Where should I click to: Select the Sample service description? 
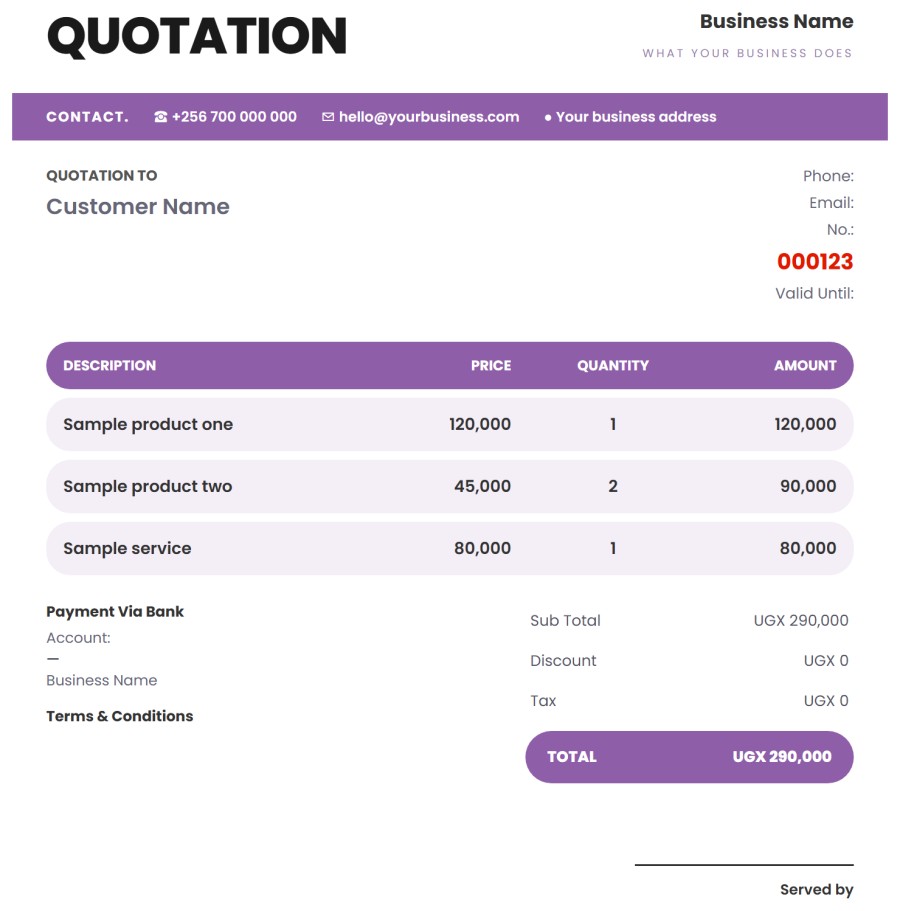point(127,548)
